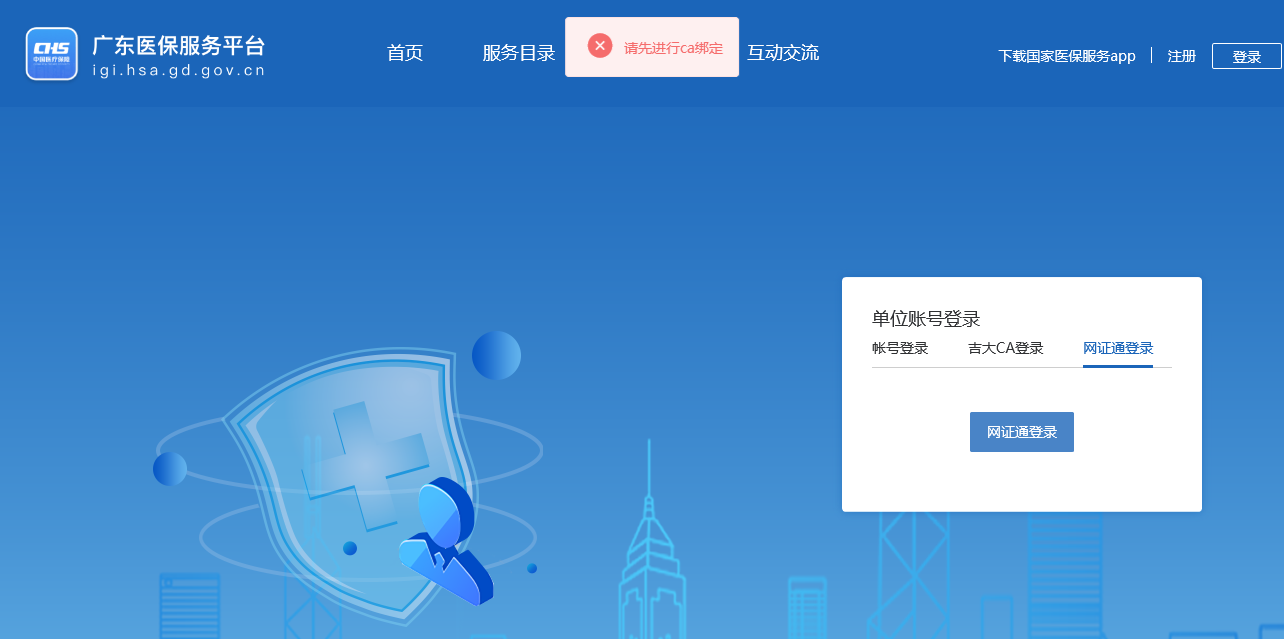The height and width of the screenshot is (639, 1284).
Task: Open the 首页 home menu item
Action: (405, 53)
